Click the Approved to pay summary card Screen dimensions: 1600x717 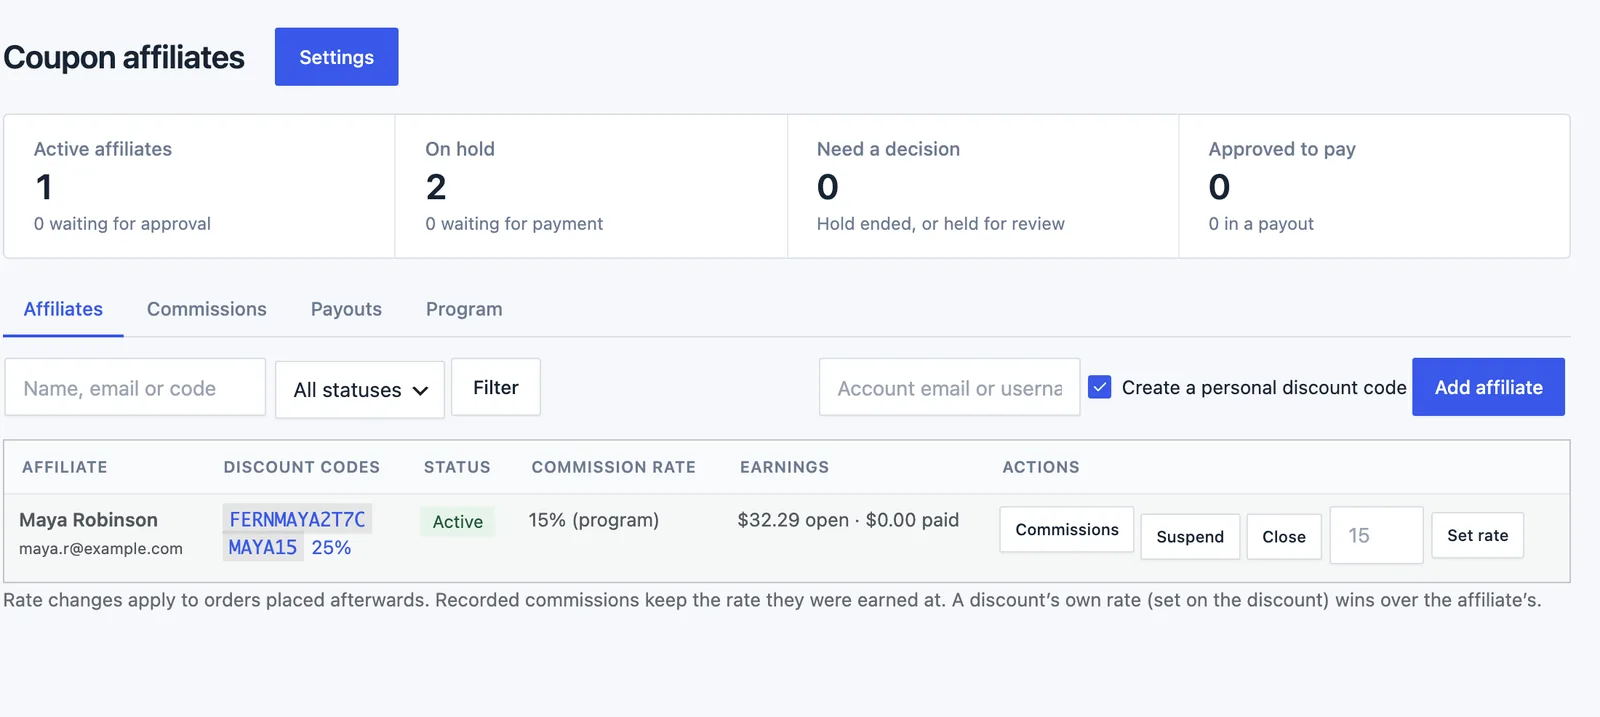pyautogui.click(x=1374, y=186)
